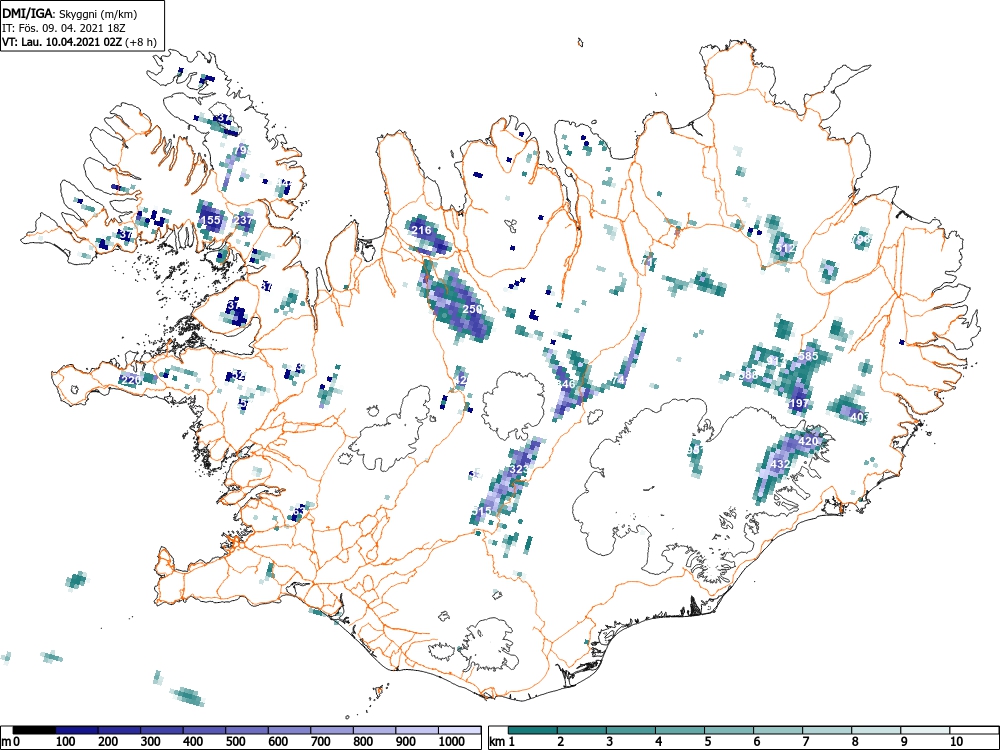
Task: Click the 500–600 m legend swatch
Action: tap(247, 730)
